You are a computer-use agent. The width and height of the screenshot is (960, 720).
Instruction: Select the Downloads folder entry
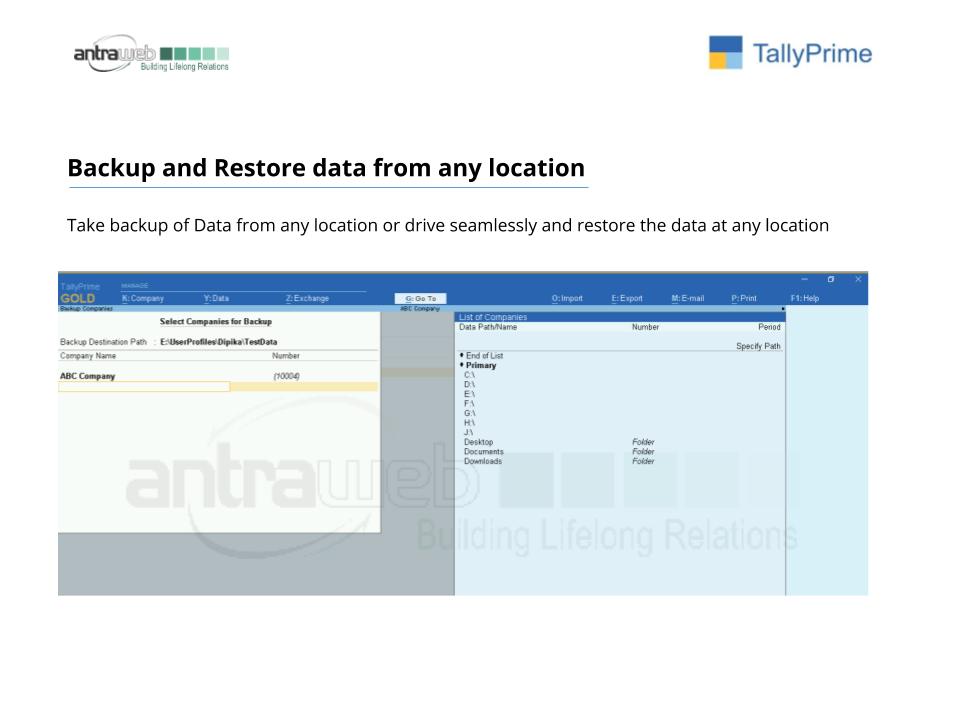click(483, 462)
